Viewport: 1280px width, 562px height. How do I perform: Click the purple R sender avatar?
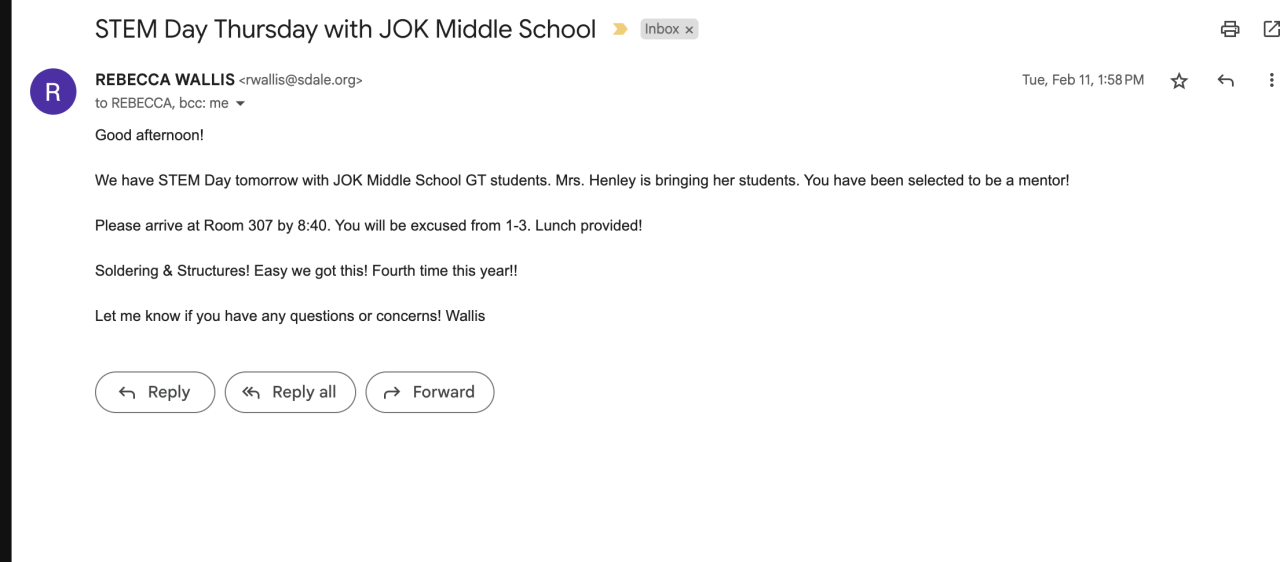click(x=53, y=92)
